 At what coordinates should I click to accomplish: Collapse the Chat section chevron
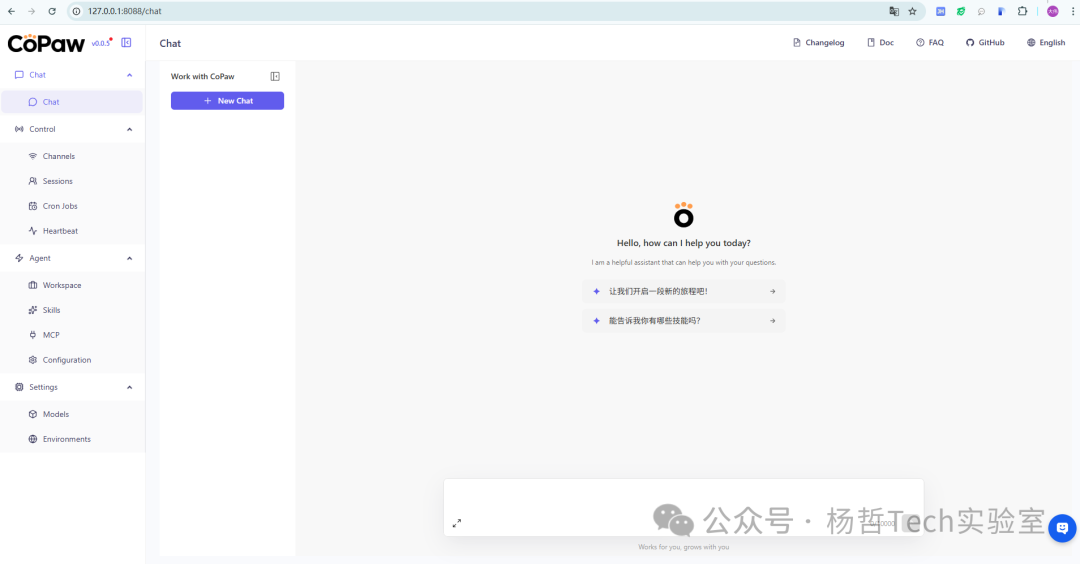[x=129, y=75]
